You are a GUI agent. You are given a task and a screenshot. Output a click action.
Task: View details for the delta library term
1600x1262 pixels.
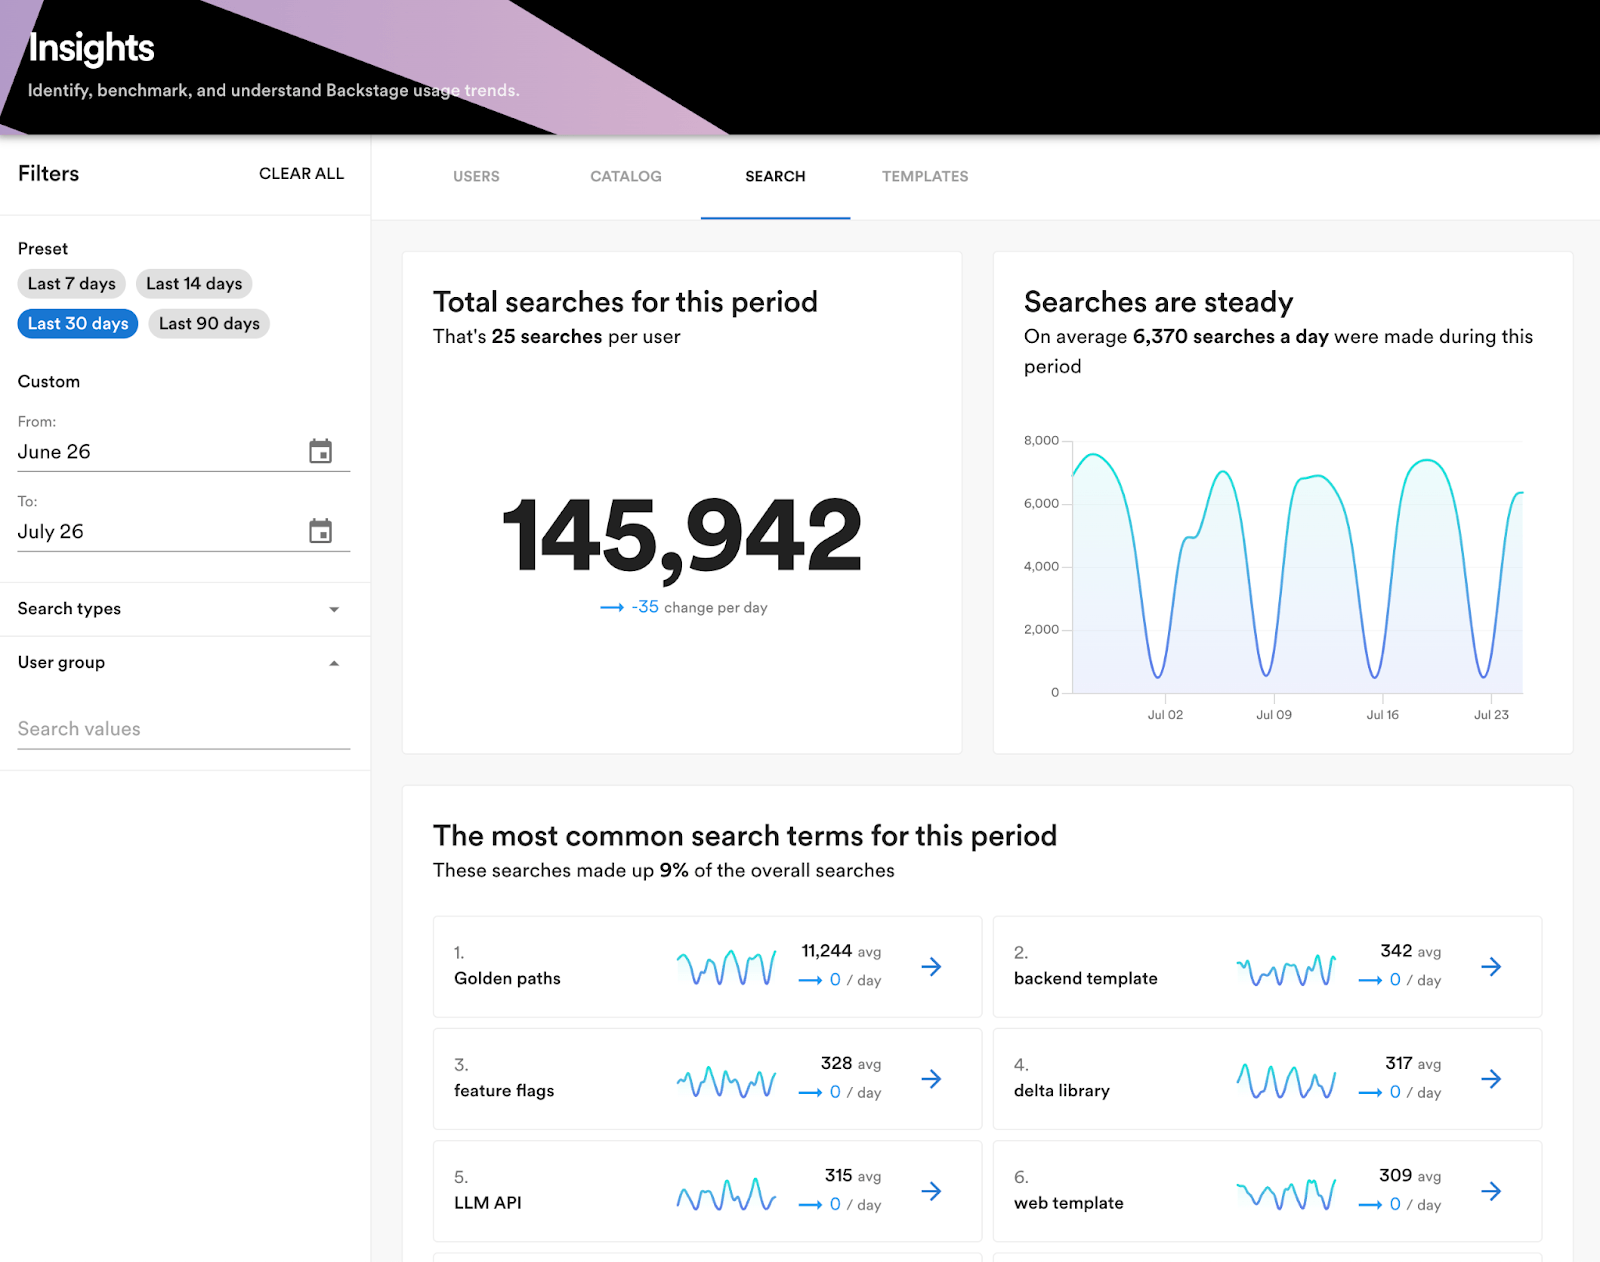point(1490,1079)
